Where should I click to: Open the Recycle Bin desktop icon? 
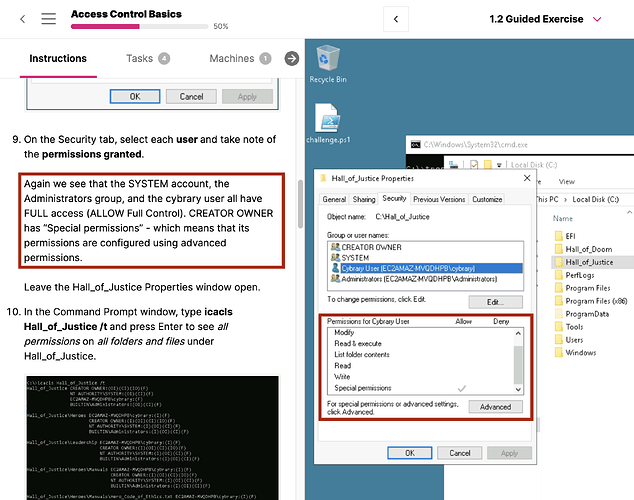tap(328, 63)
